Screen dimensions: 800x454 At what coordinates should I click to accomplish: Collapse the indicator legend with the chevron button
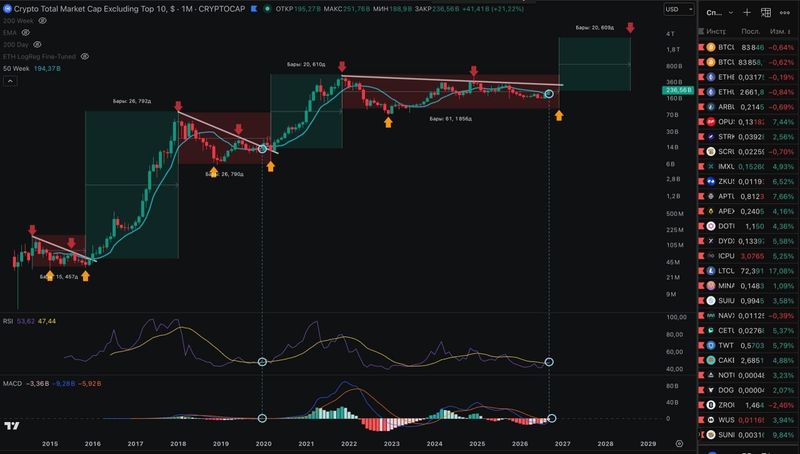(x=10, y=81)
